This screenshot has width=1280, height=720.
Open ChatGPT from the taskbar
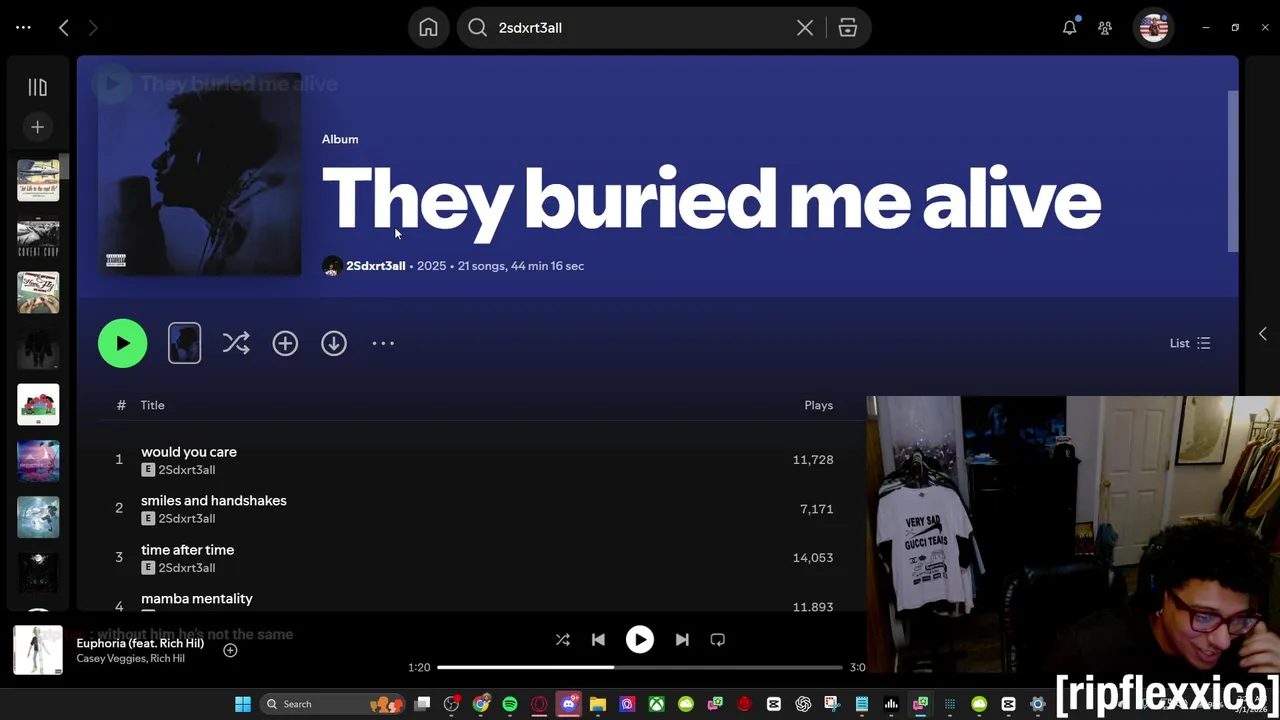pos(803,704)
